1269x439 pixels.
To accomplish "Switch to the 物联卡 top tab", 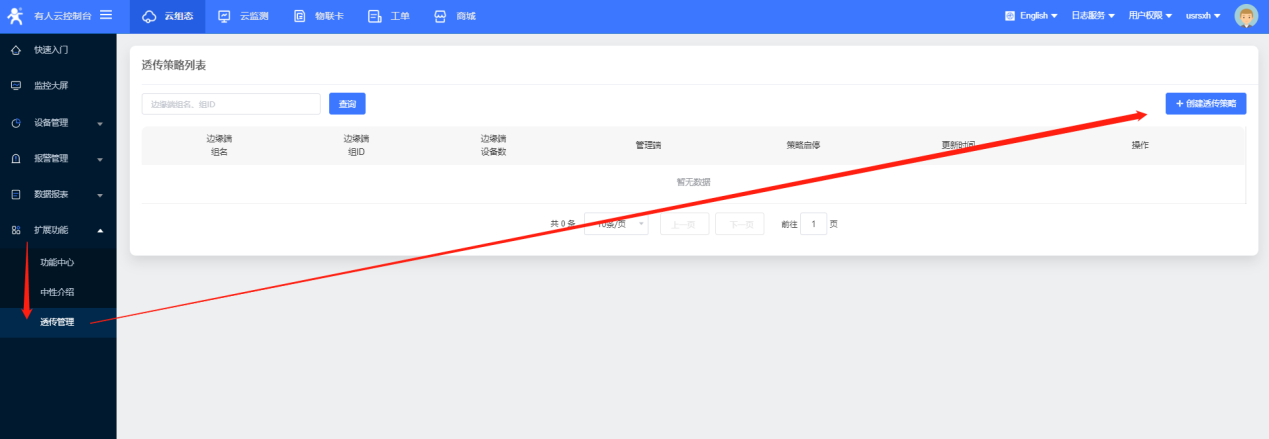I will click(x=319, y=16).
